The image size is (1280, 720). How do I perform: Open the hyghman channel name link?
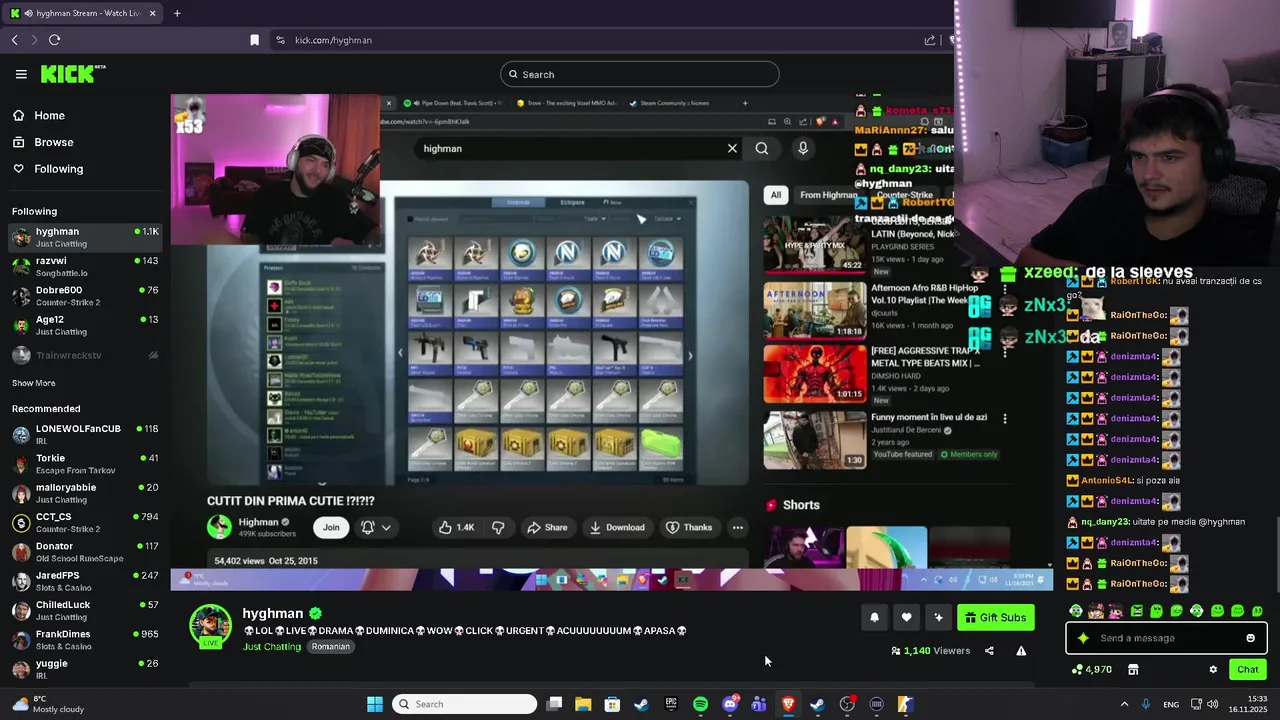(272, 614)
